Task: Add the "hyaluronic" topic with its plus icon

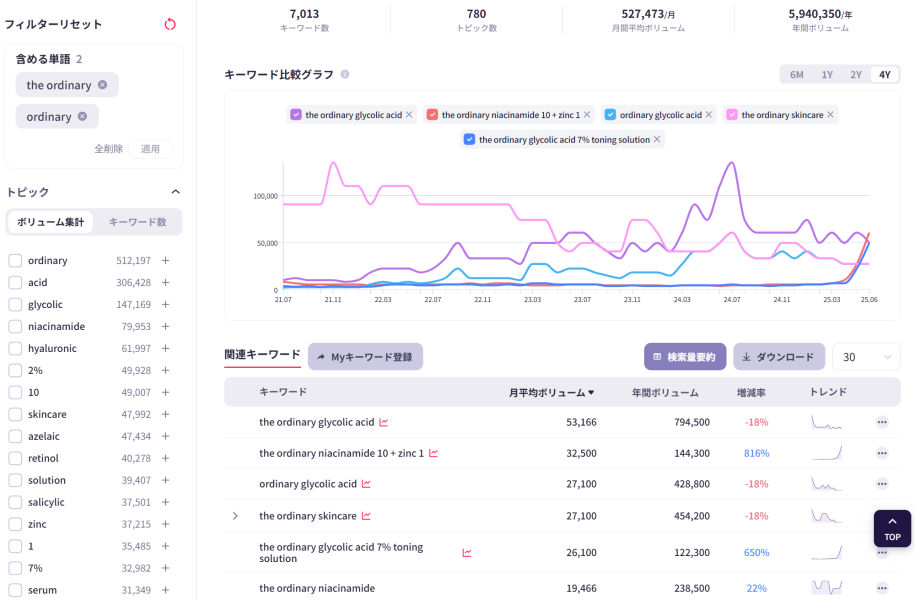Action: [x=166, y=348]
